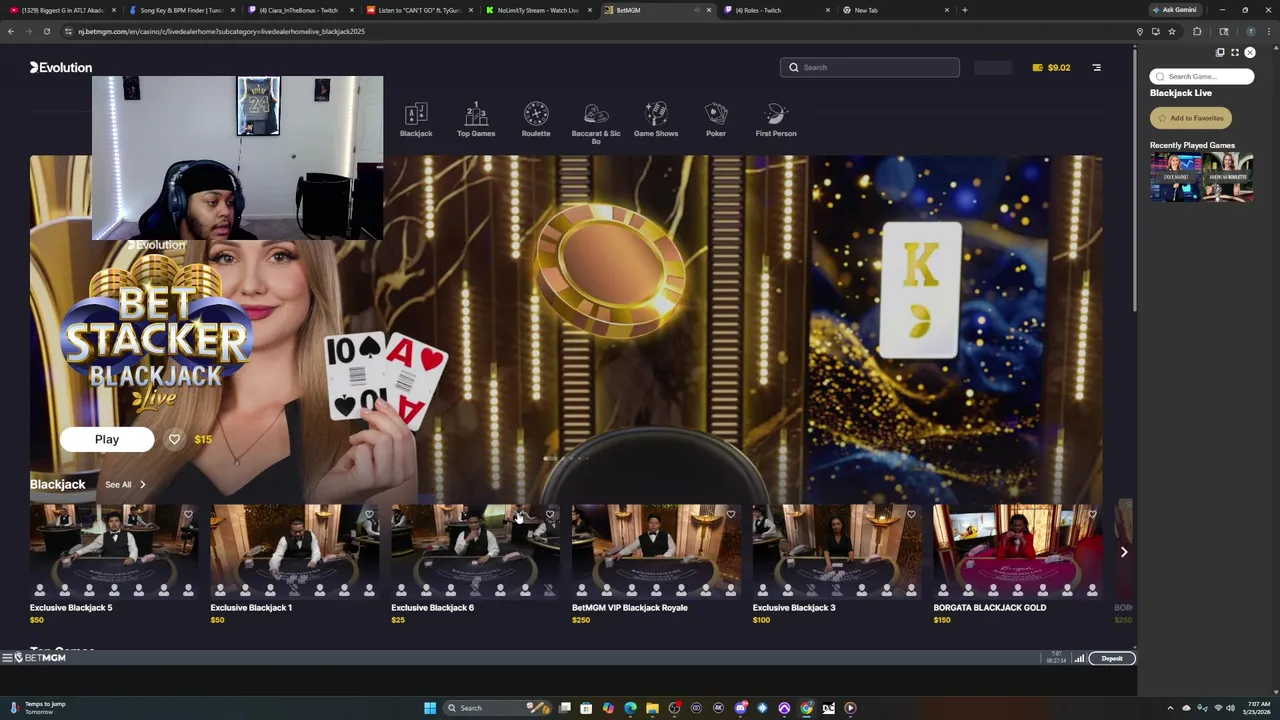Click Play on Bet Stacker Blackjack

click(x=107, y=439)
